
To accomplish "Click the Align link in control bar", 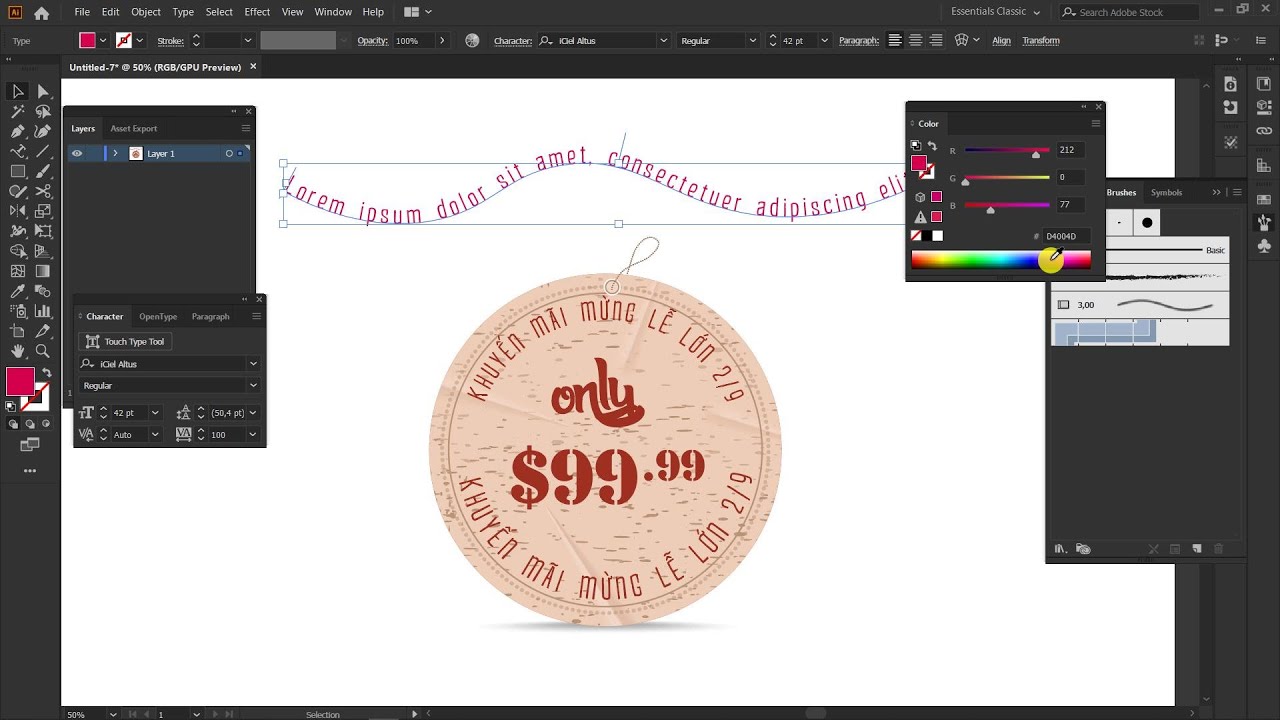I will coord(1001,40).
